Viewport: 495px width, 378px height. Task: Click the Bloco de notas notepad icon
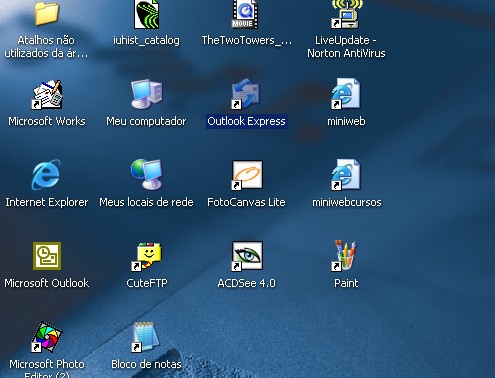tap(146, 337)
